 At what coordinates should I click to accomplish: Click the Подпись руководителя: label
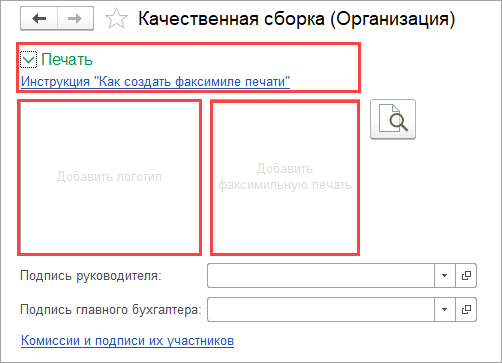(91, 276)
